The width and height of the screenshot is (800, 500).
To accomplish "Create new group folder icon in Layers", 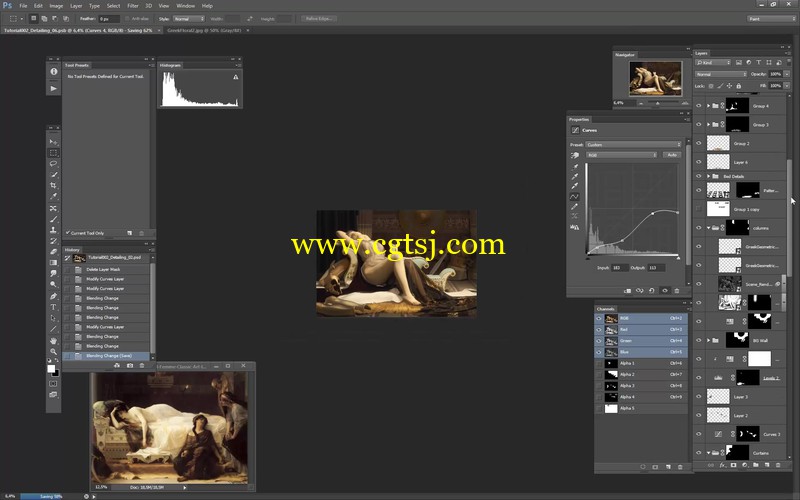I will [756, 465].
